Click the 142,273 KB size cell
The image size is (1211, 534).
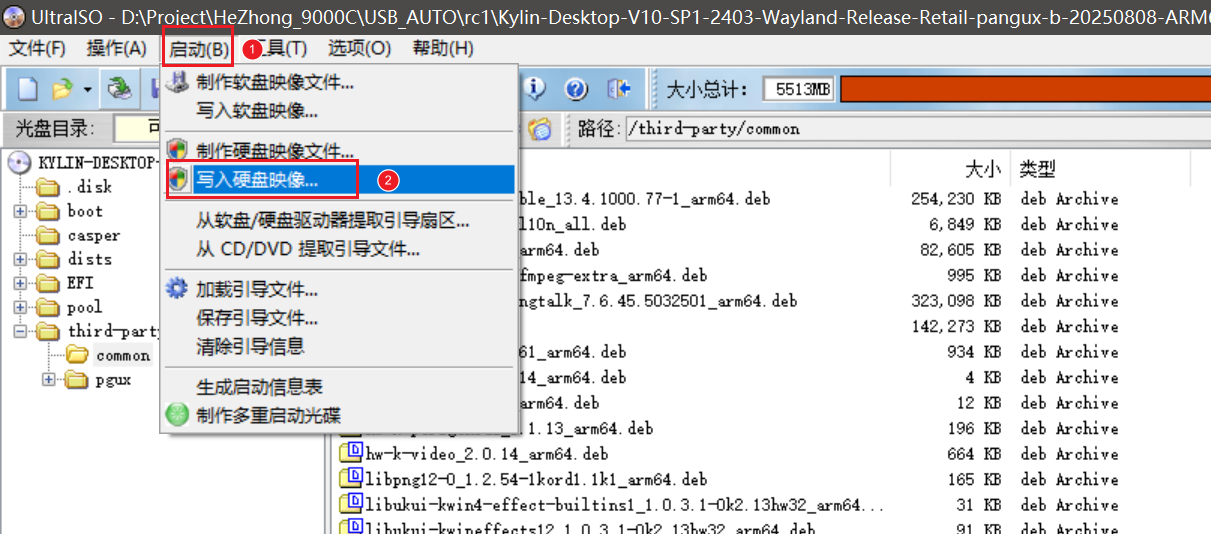[957, 327]
